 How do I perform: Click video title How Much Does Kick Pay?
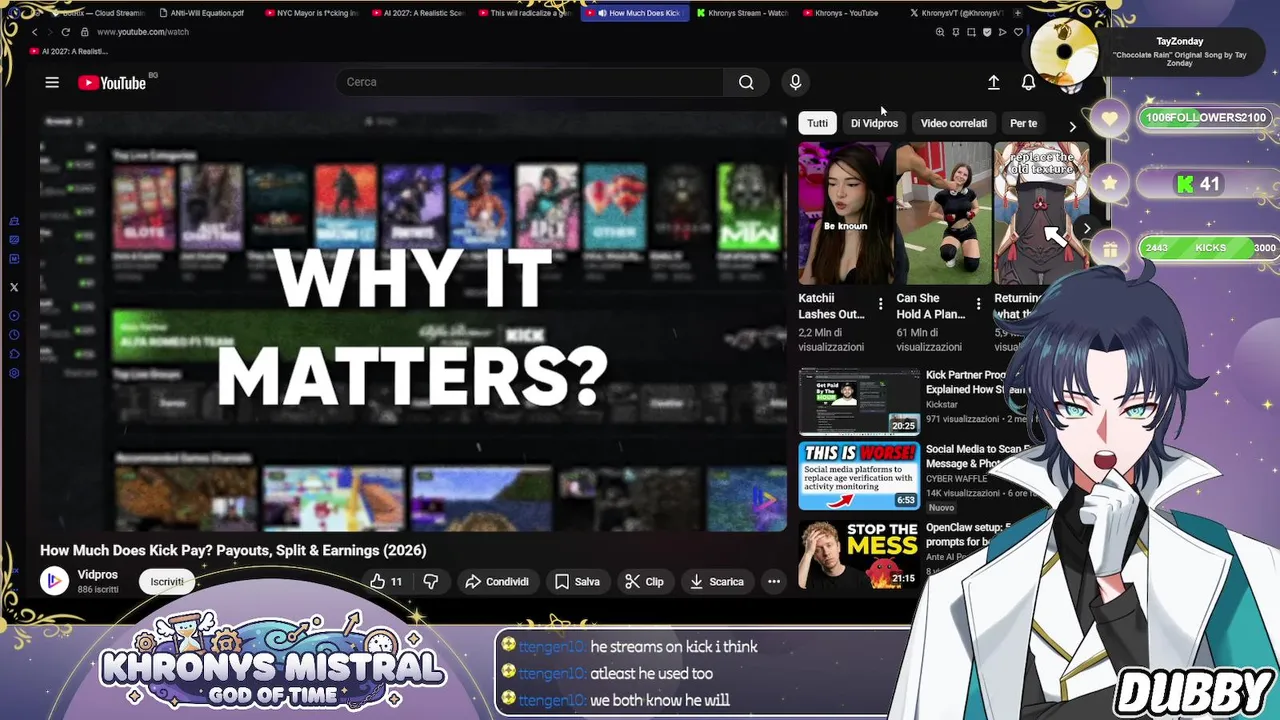coord(233,550)
